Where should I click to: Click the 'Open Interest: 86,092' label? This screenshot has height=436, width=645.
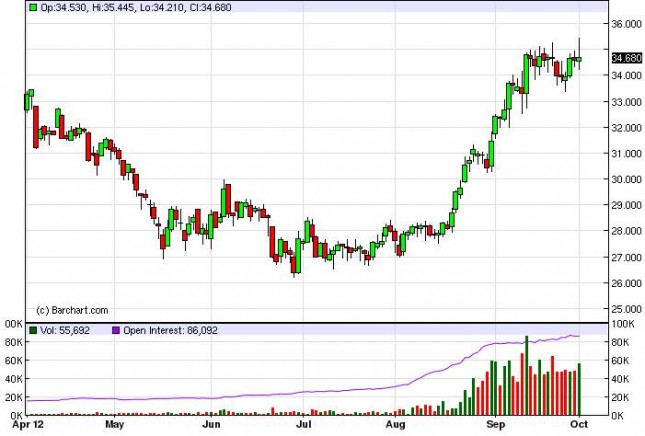tap(170, 330)
